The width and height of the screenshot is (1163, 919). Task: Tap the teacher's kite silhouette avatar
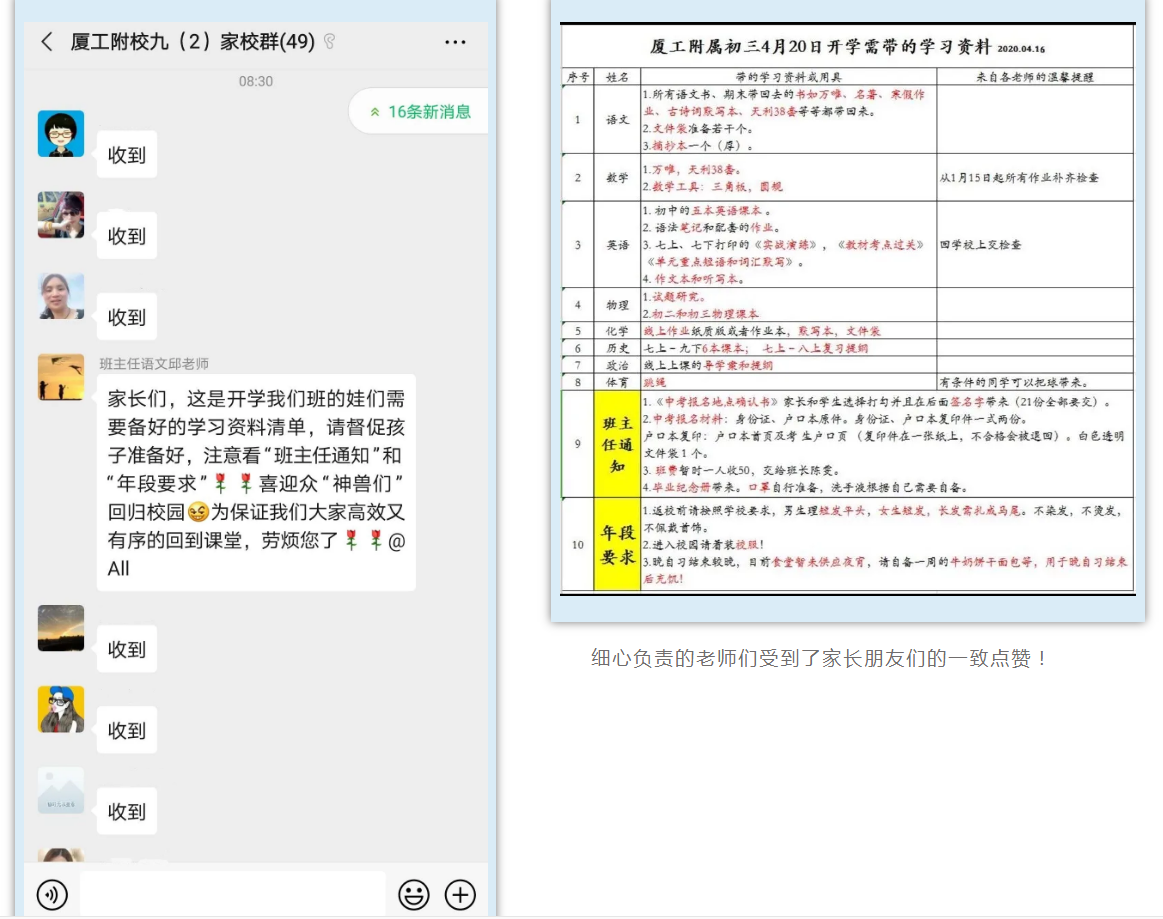[x=61, y=376]
